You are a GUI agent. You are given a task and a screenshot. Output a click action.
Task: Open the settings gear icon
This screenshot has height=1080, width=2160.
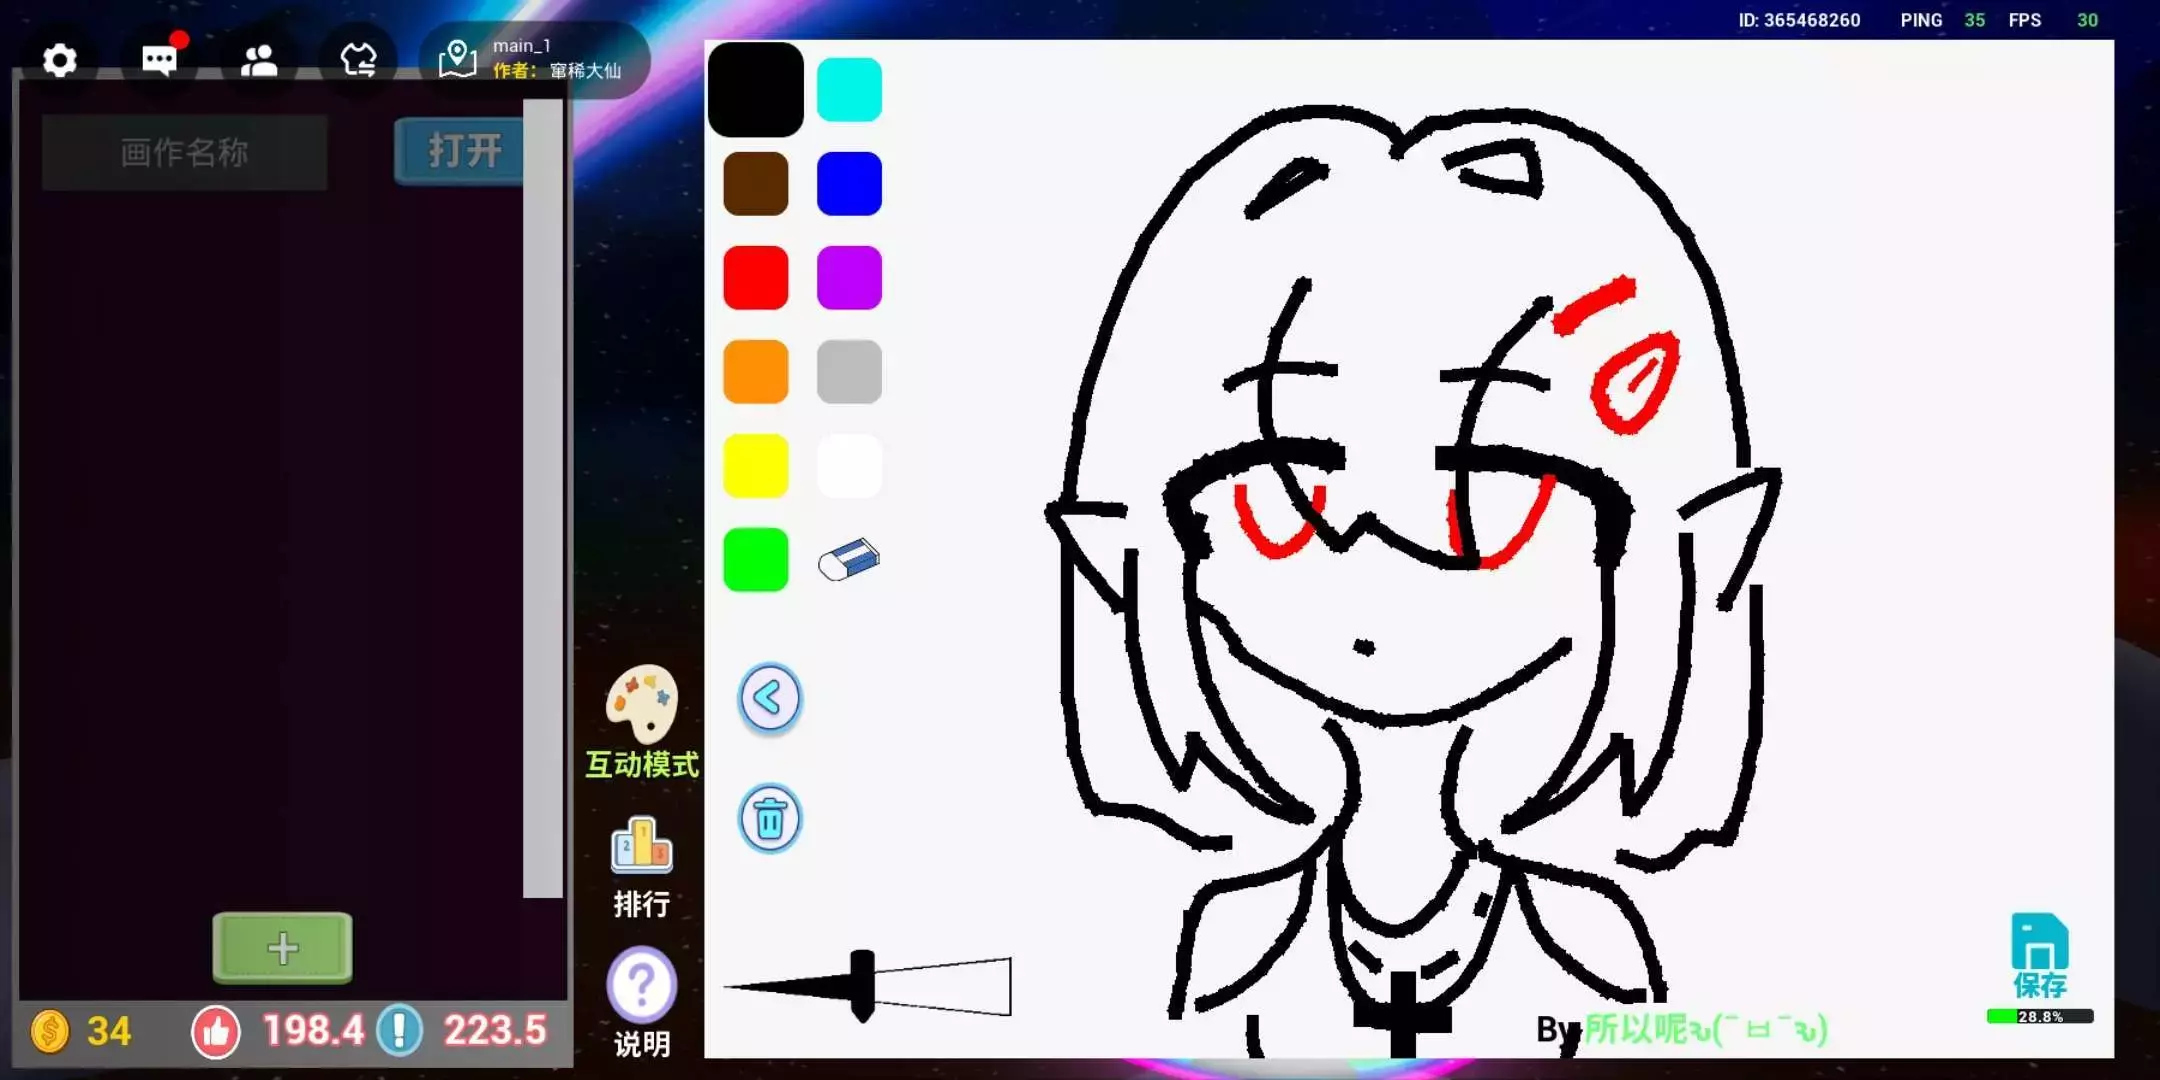[x=60, y=61]
